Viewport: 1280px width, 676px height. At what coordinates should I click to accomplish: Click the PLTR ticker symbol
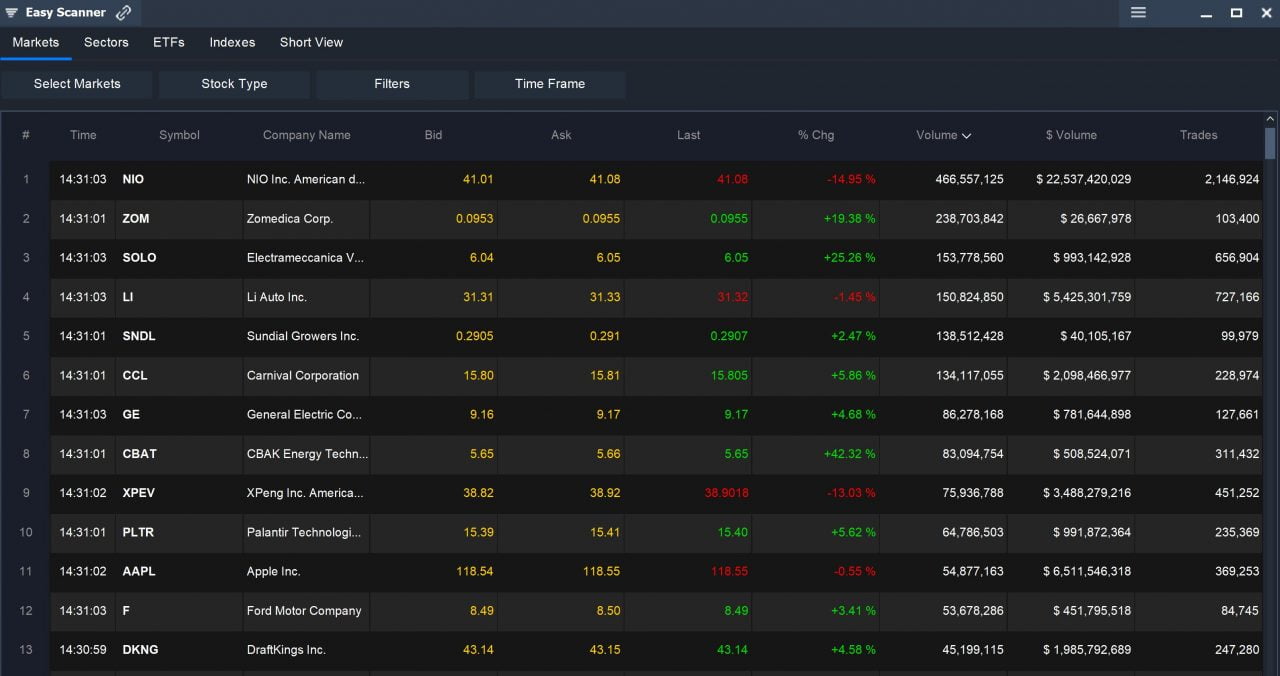point(138,532)
